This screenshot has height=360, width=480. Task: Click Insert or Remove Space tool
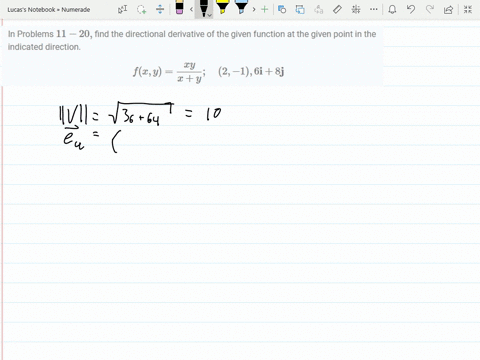(160, 9)
